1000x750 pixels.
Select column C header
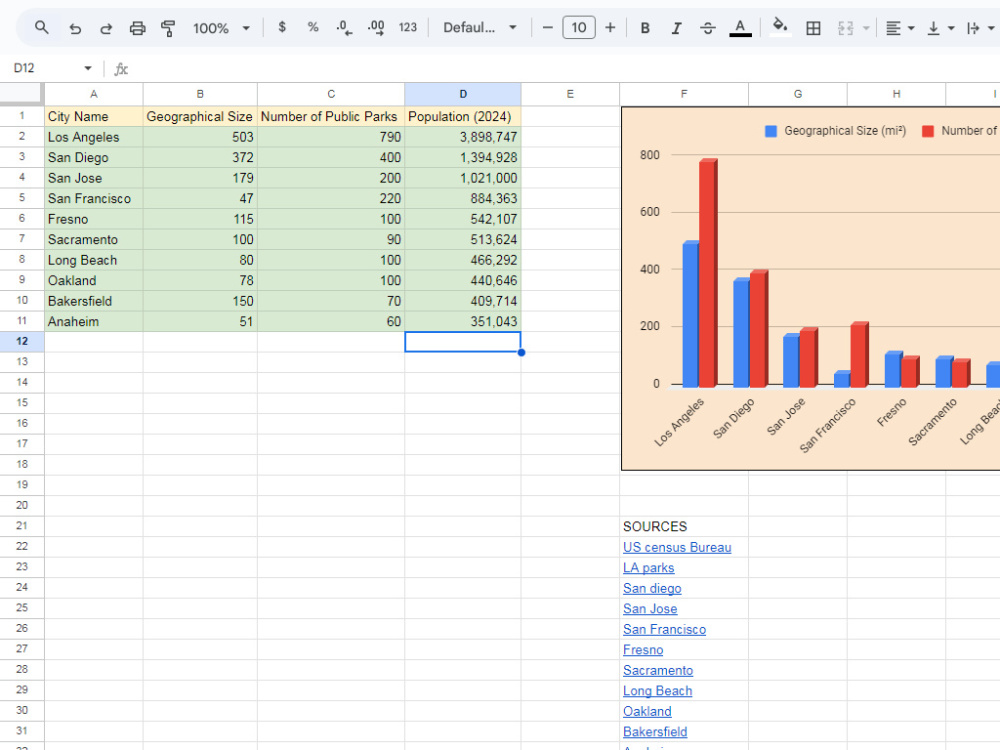coord(331,94)
